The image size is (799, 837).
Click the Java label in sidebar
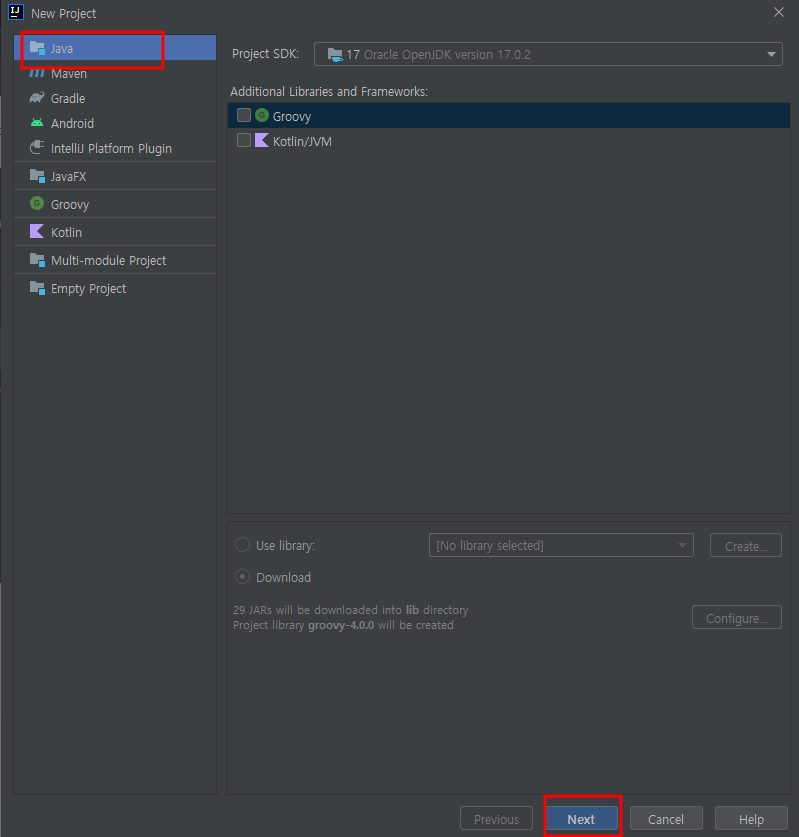(x=62, y=49)
